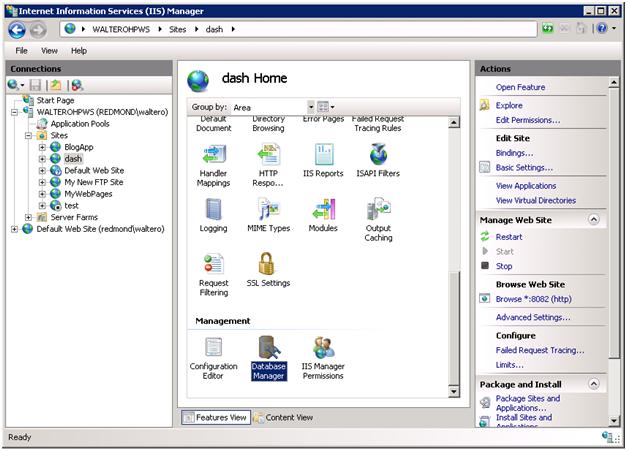Expand the Default Web Site node under Sites
628x451 pixels.
[x=42, y=171]
